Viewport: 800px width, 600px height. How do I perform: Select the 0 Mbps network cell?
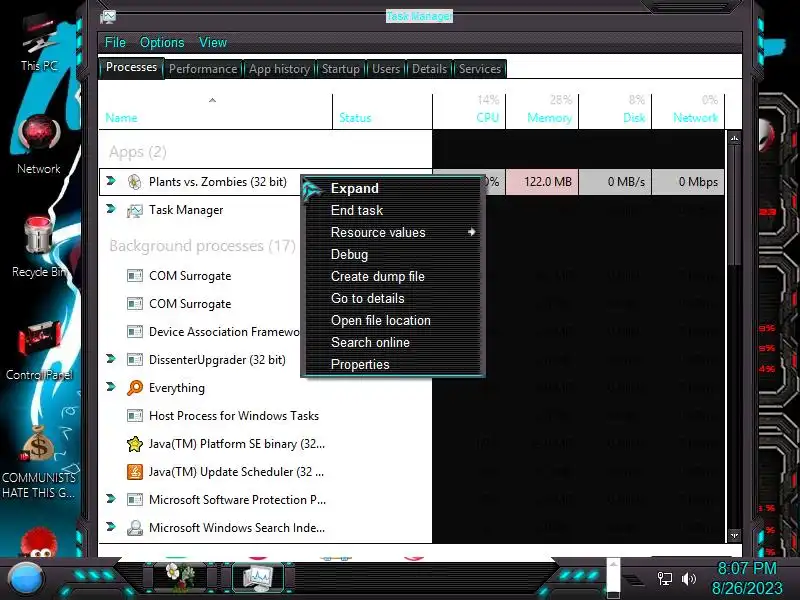(688, 182)
